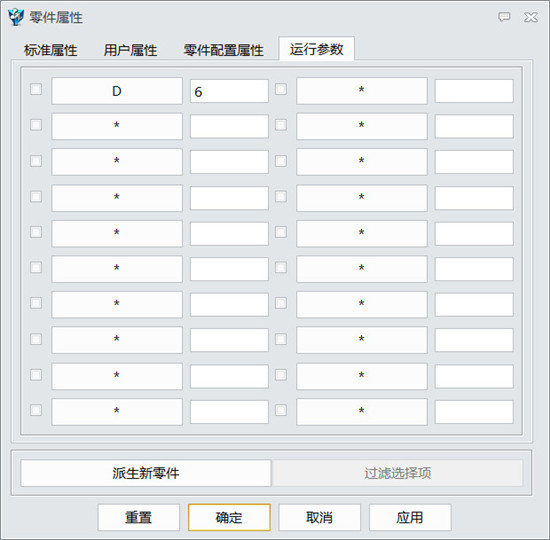Click the 重置 button
550x540 pixels.
click(139, 518)
